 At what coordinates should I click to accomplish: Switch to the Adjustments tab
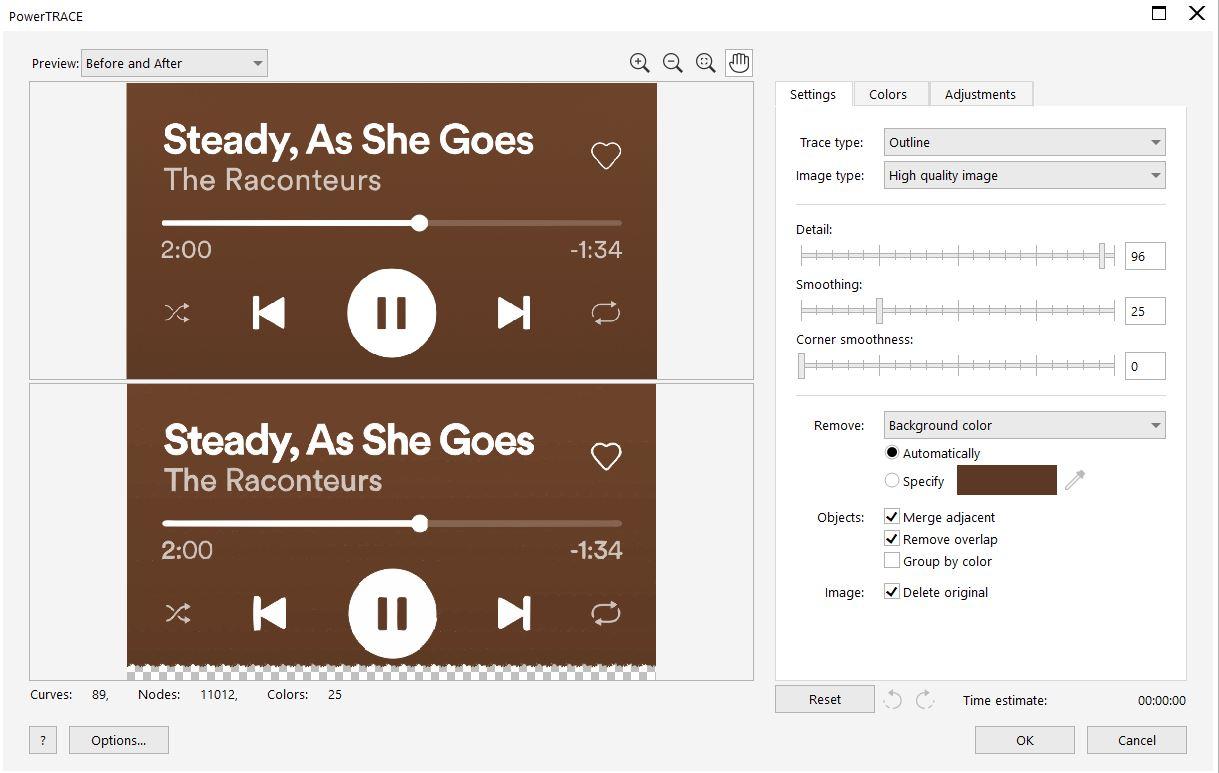(x=980, y=94)
